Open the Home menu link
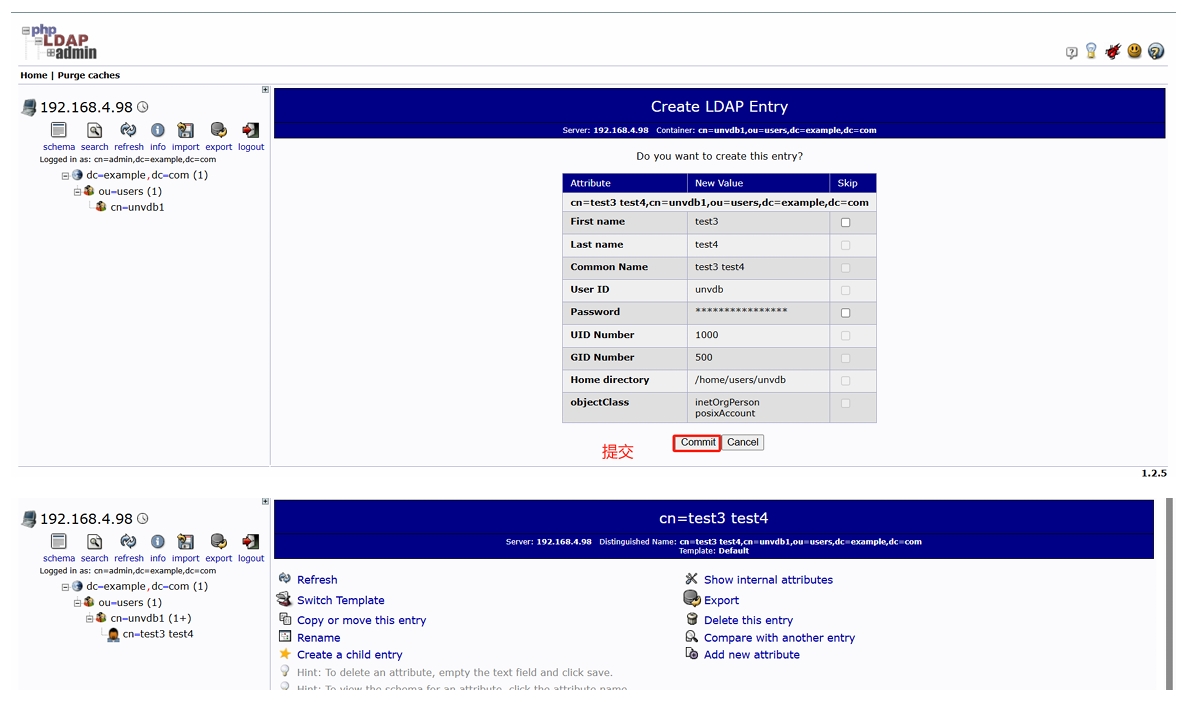Screen dimensions: 1197x702 [34, 75]
